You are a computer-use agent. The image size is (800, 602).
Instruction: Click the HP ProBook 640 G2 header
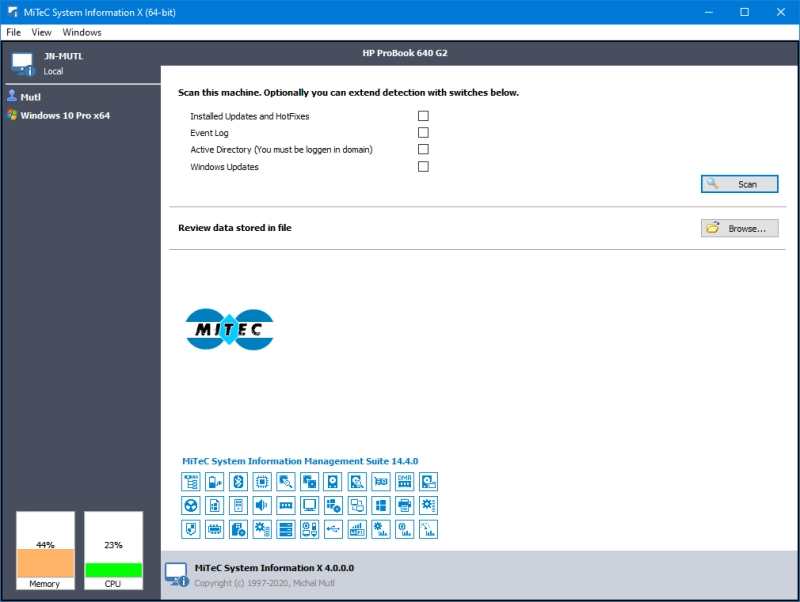click(x=405, y=53)
